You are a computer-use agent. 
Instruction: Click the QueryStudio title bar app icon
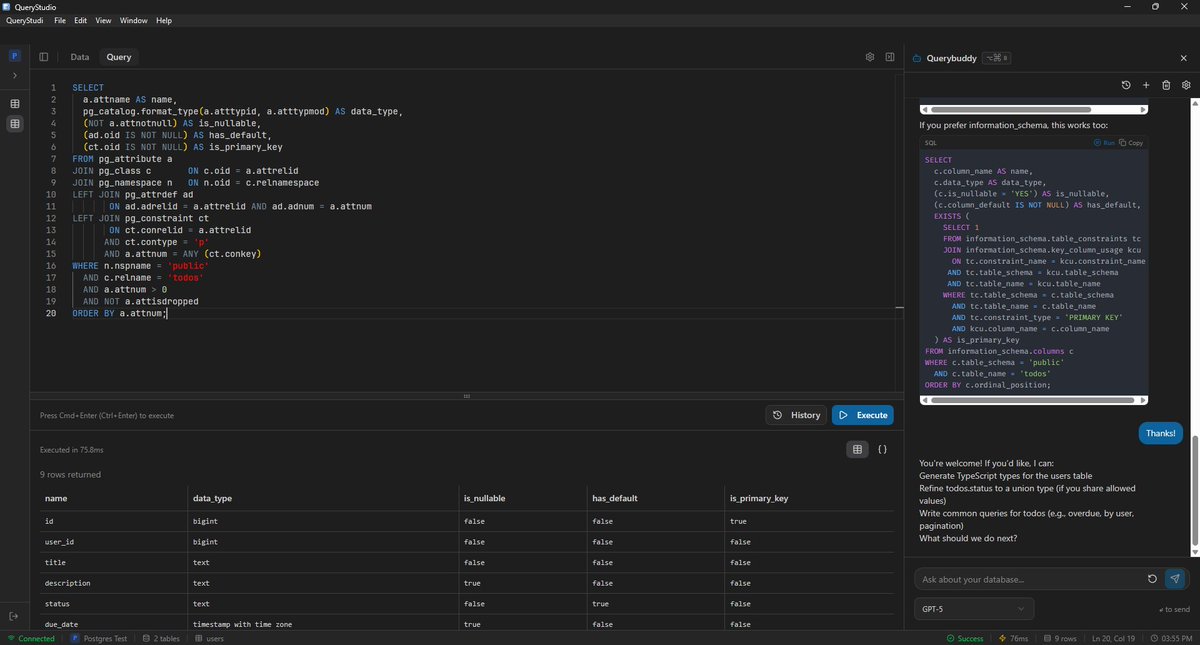[6, 6]
